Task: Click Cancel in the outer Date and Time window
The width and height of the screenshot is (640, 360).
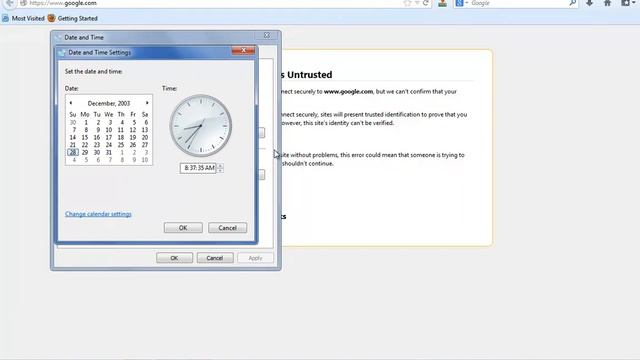Action: [x=215, y=258]
